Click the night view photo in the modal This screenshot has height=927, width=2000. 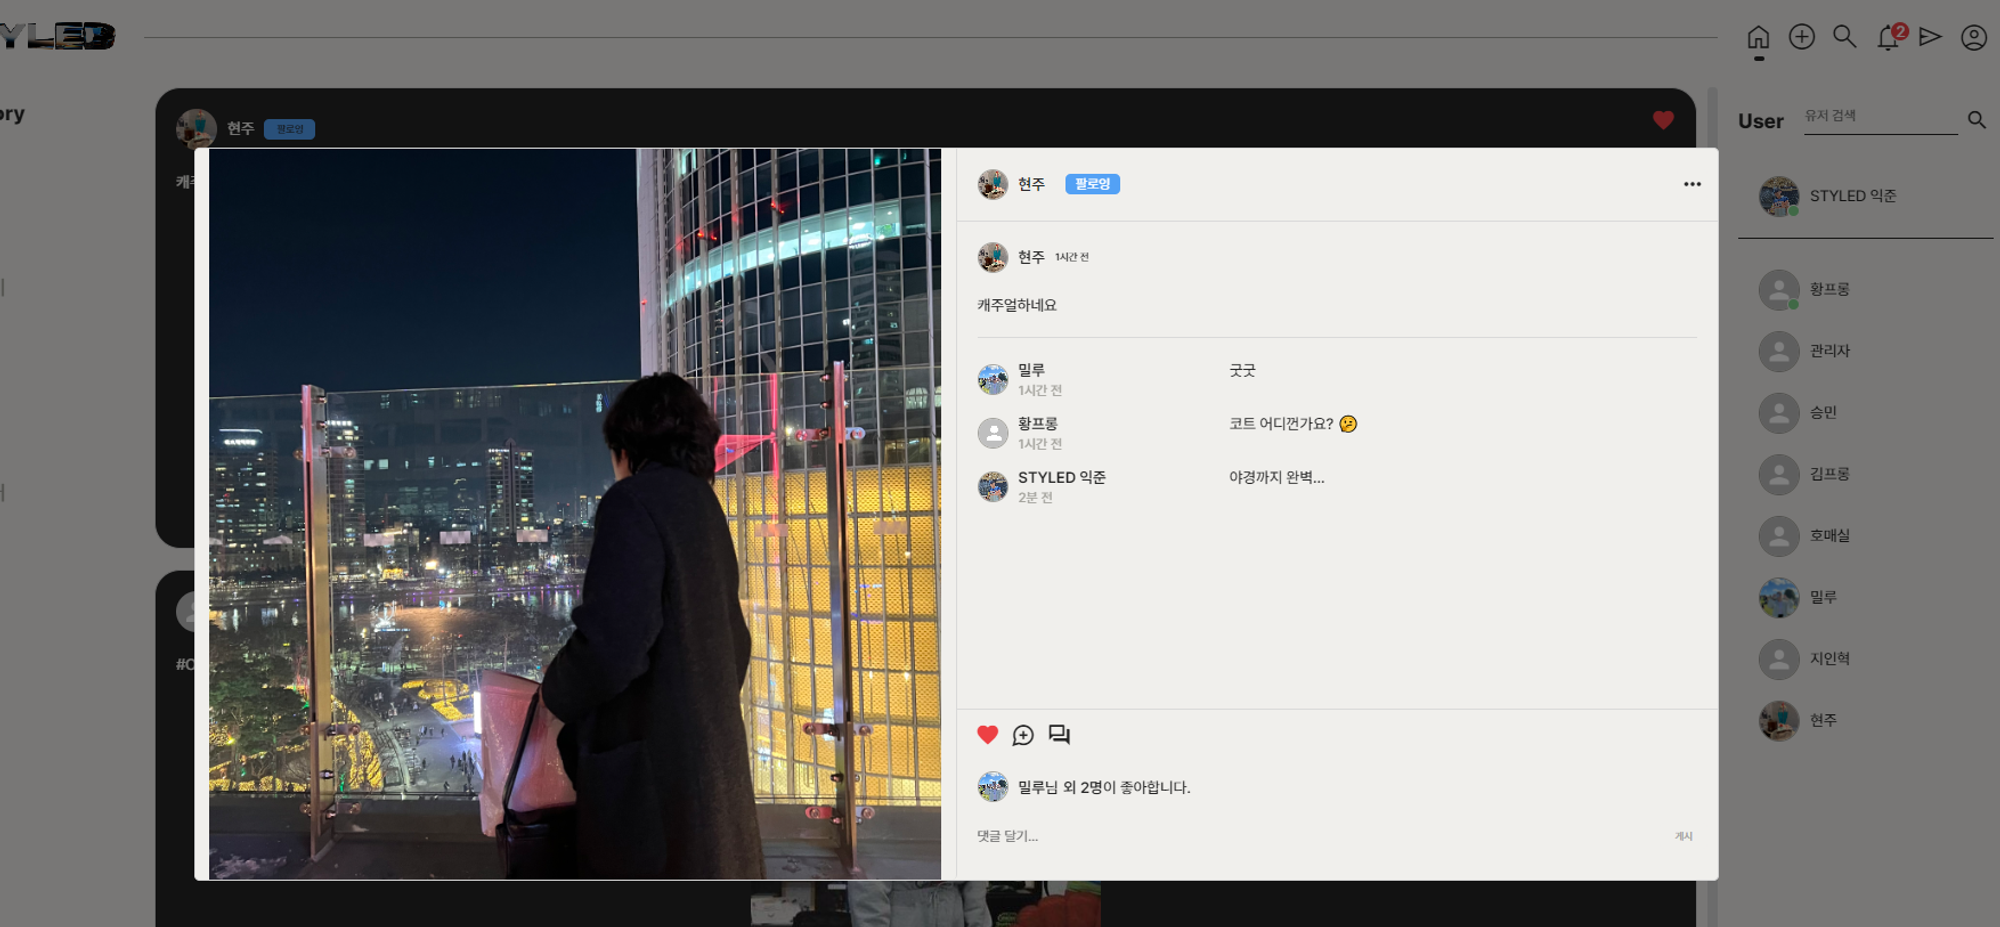[574, 514]
